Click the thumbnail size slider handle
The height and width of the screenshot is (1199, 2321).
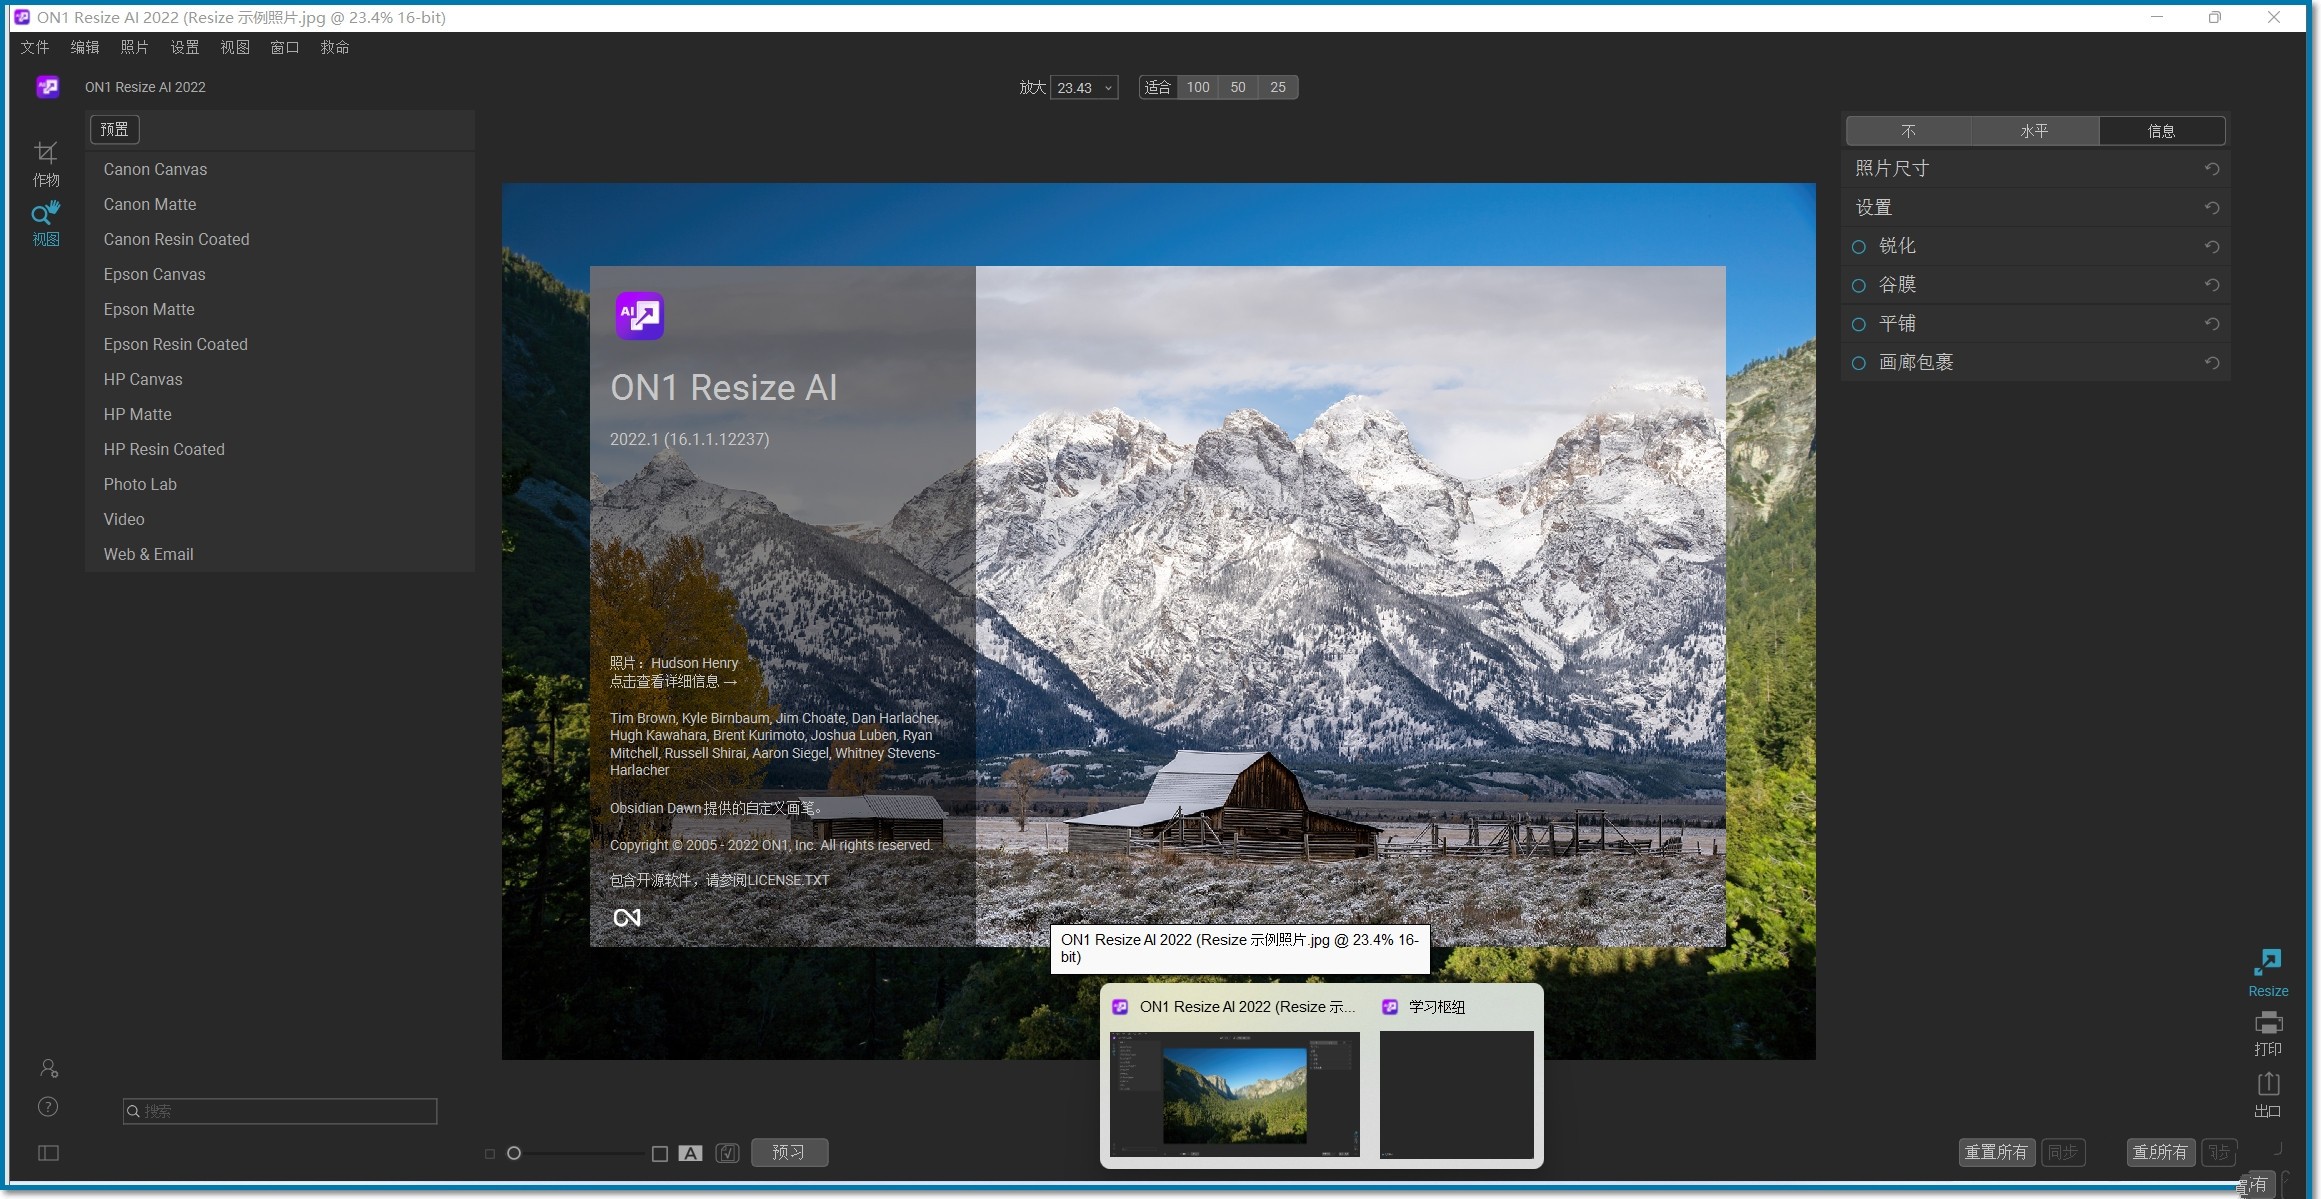coord(514,1154)
